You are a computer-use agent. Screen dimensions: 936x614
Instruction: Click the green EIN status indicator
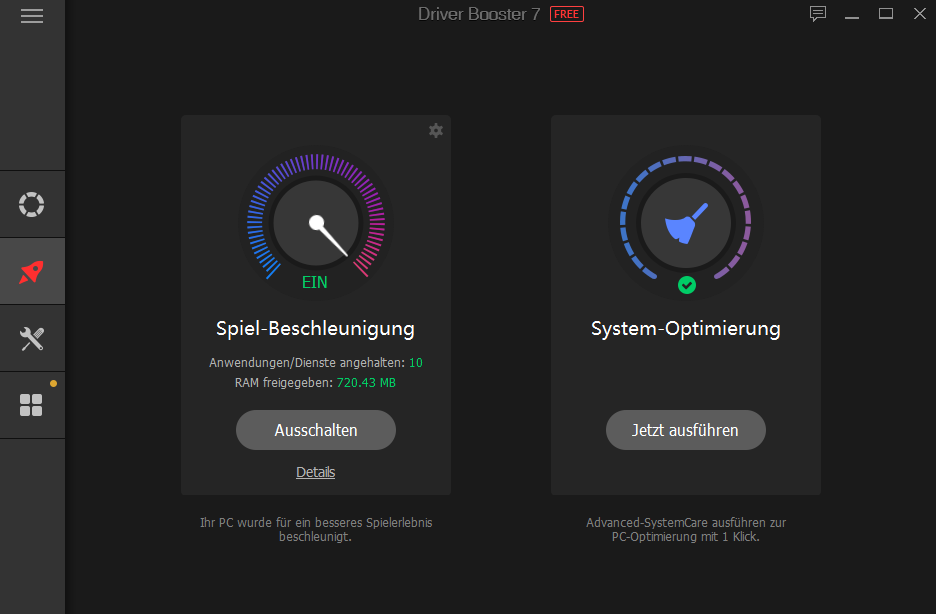314,282
